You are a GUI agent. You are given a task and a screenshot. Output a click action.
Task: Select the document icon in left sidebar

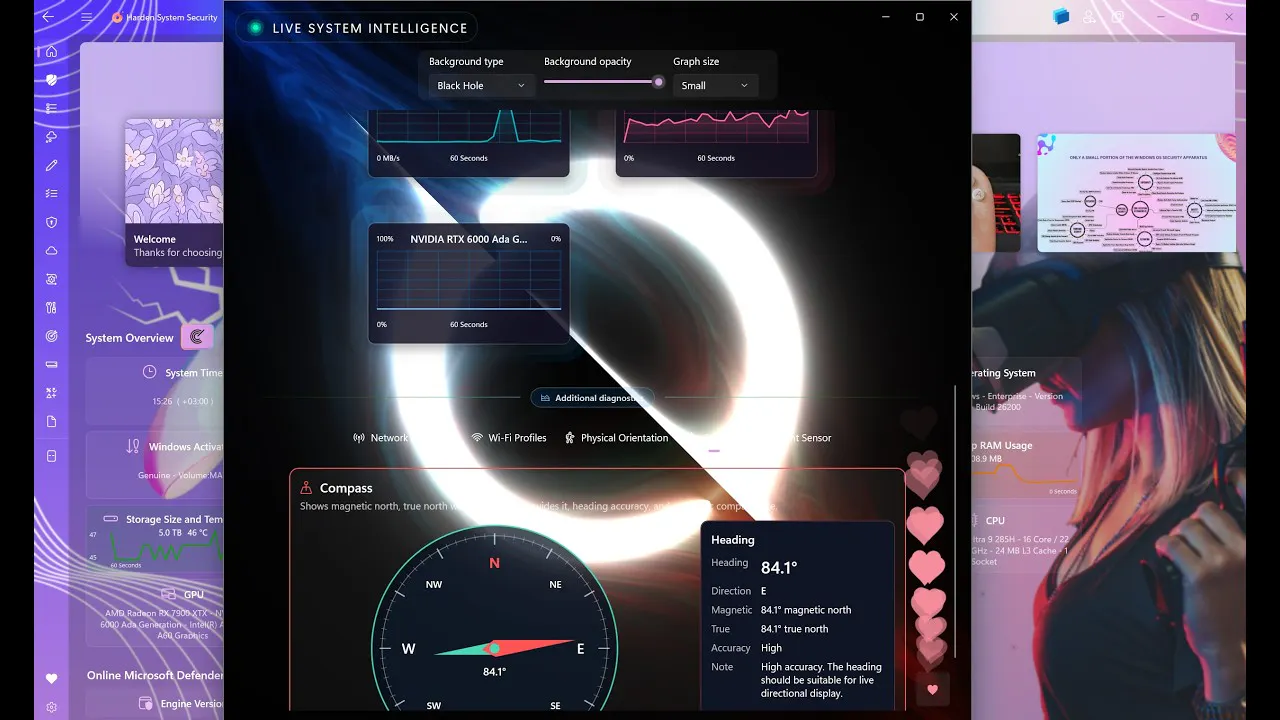(x=51, y=422)
